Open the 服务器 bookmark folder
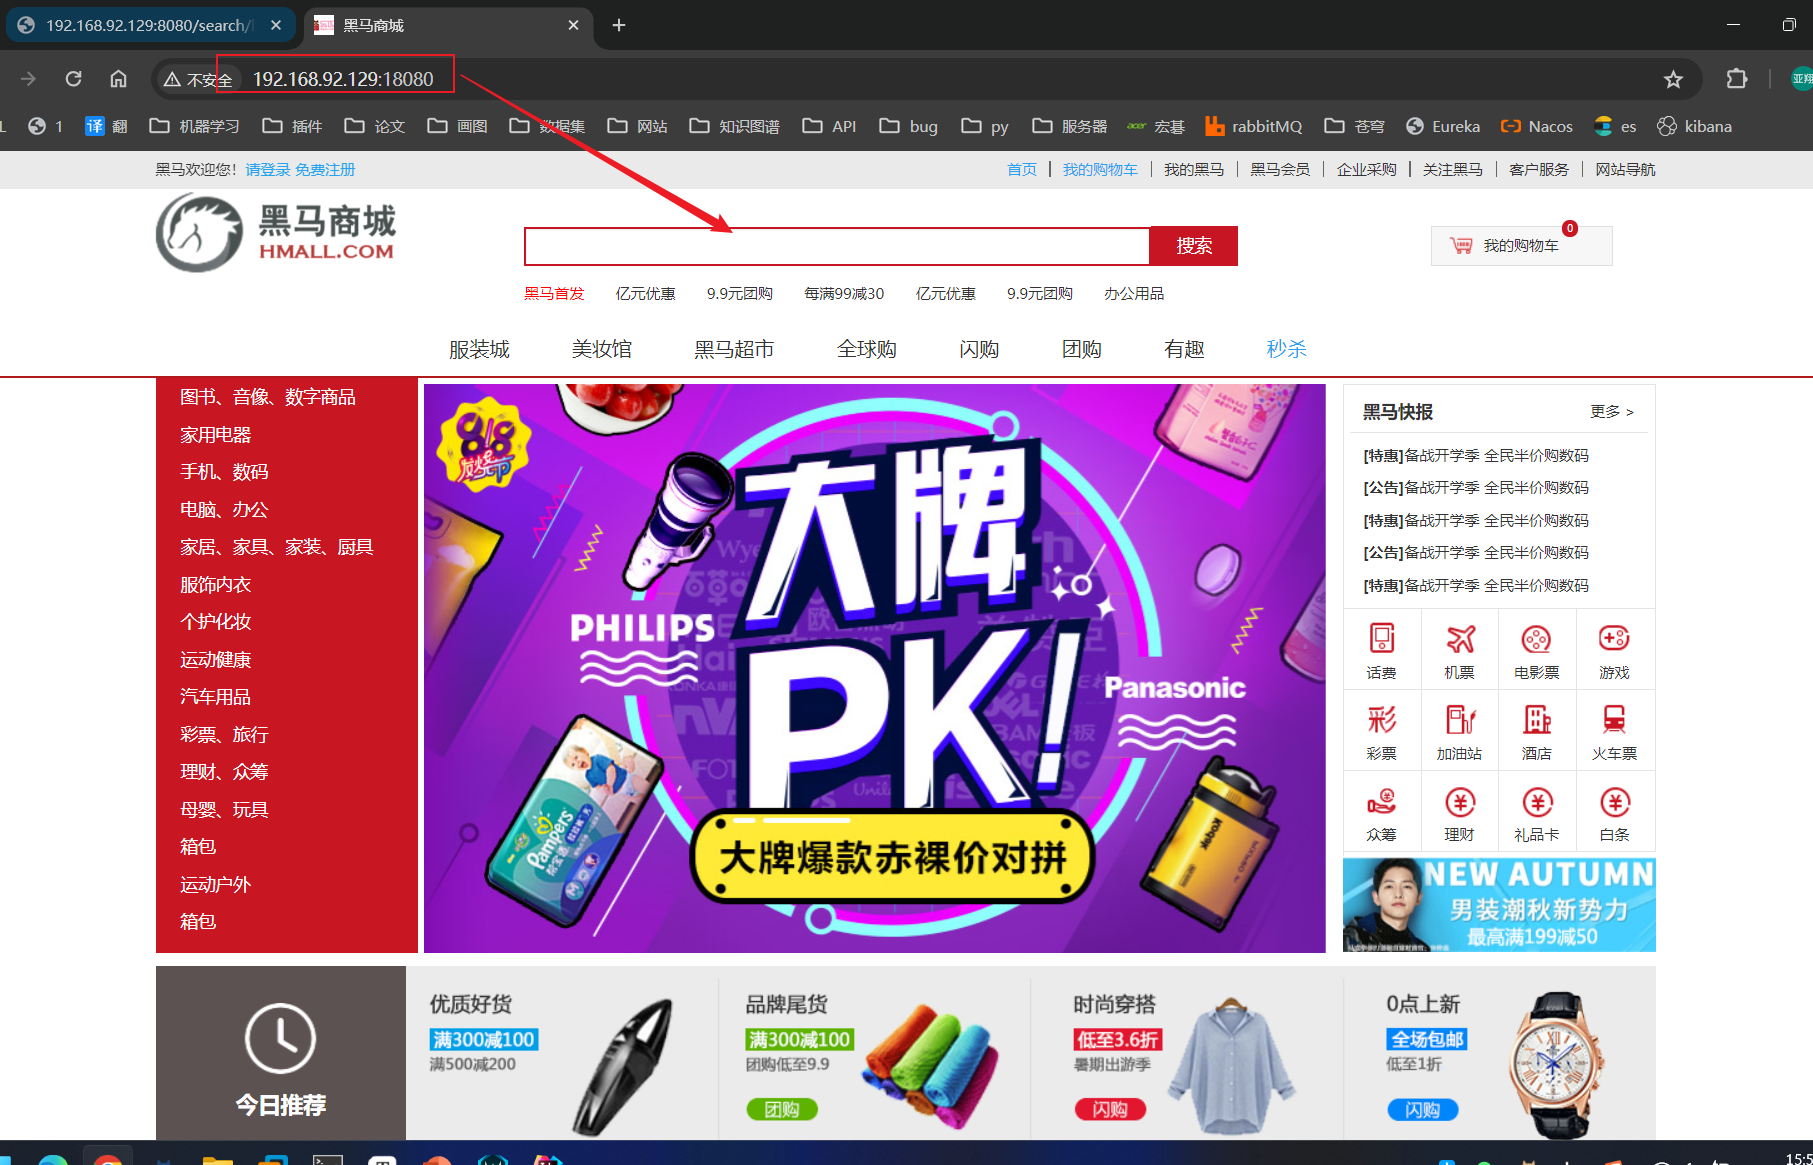Viewport: 1813px width, 1165px height. (x=1069, y=126)
